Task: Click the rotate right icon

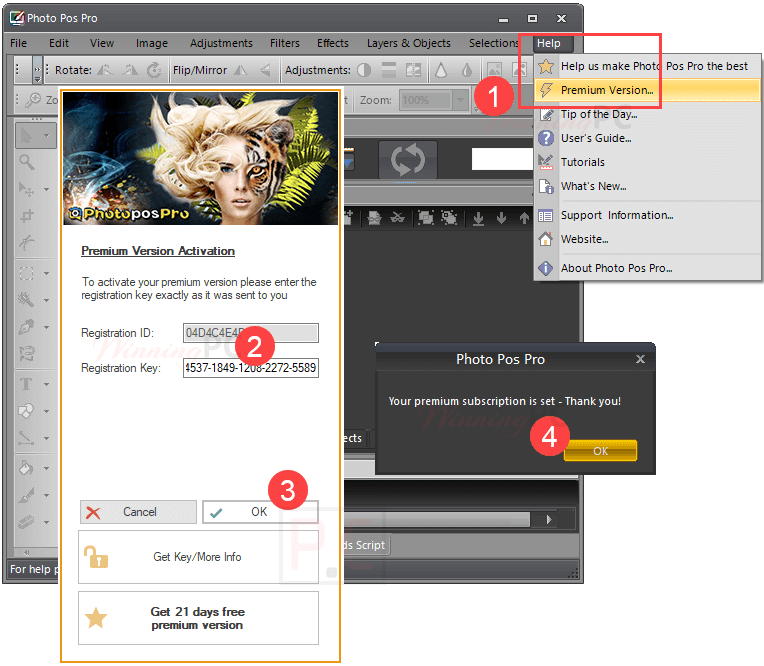Action: (130, 70)
